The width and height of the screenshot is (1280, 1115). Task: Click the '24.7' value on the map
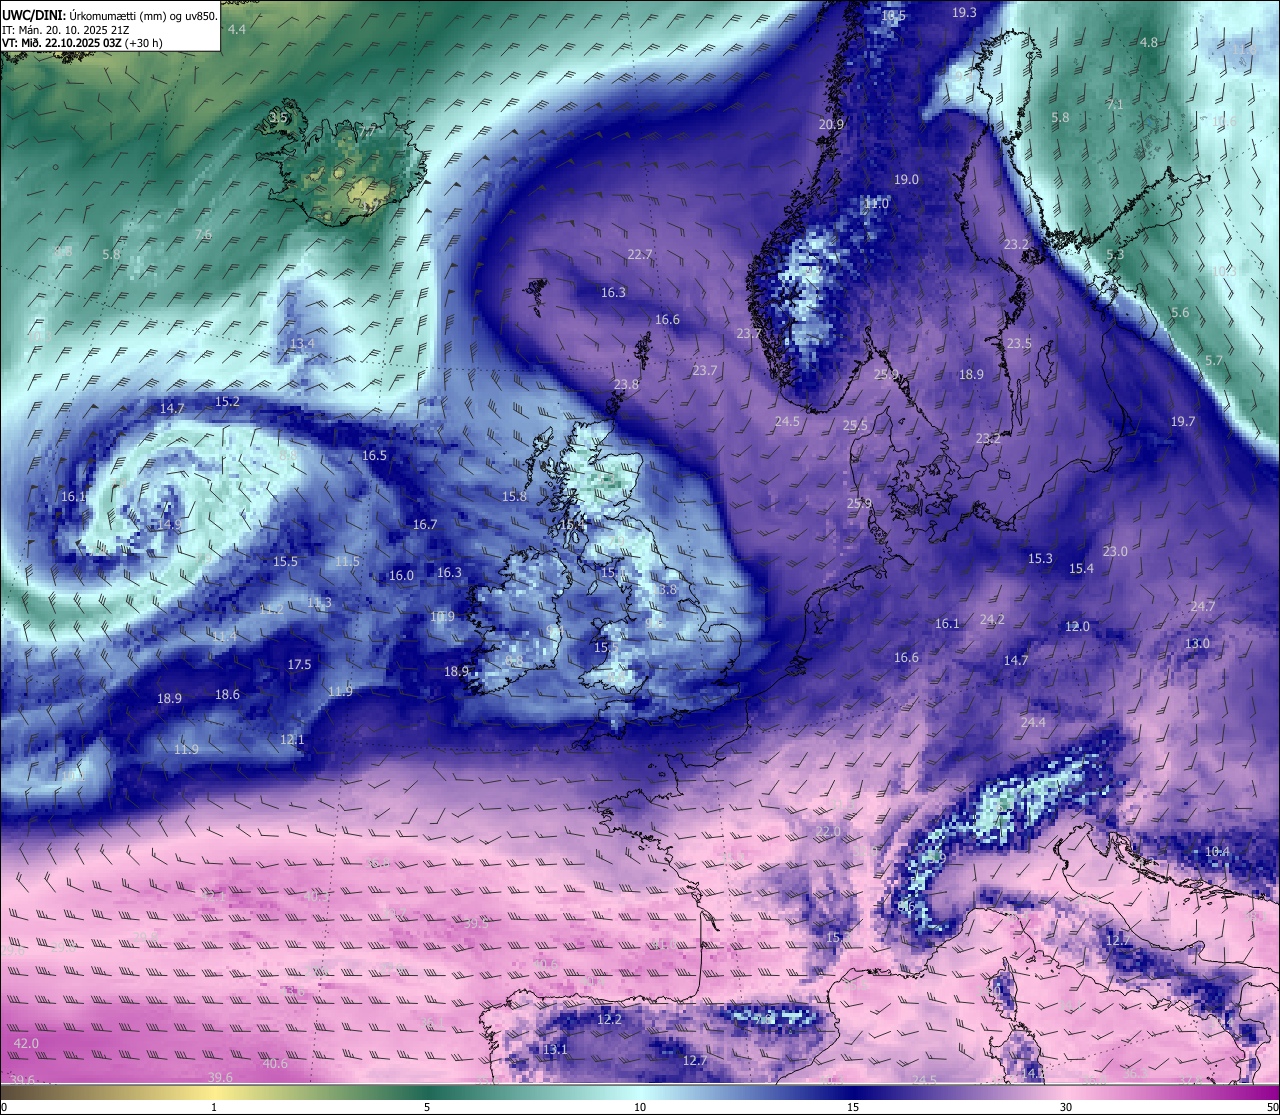1203,607
